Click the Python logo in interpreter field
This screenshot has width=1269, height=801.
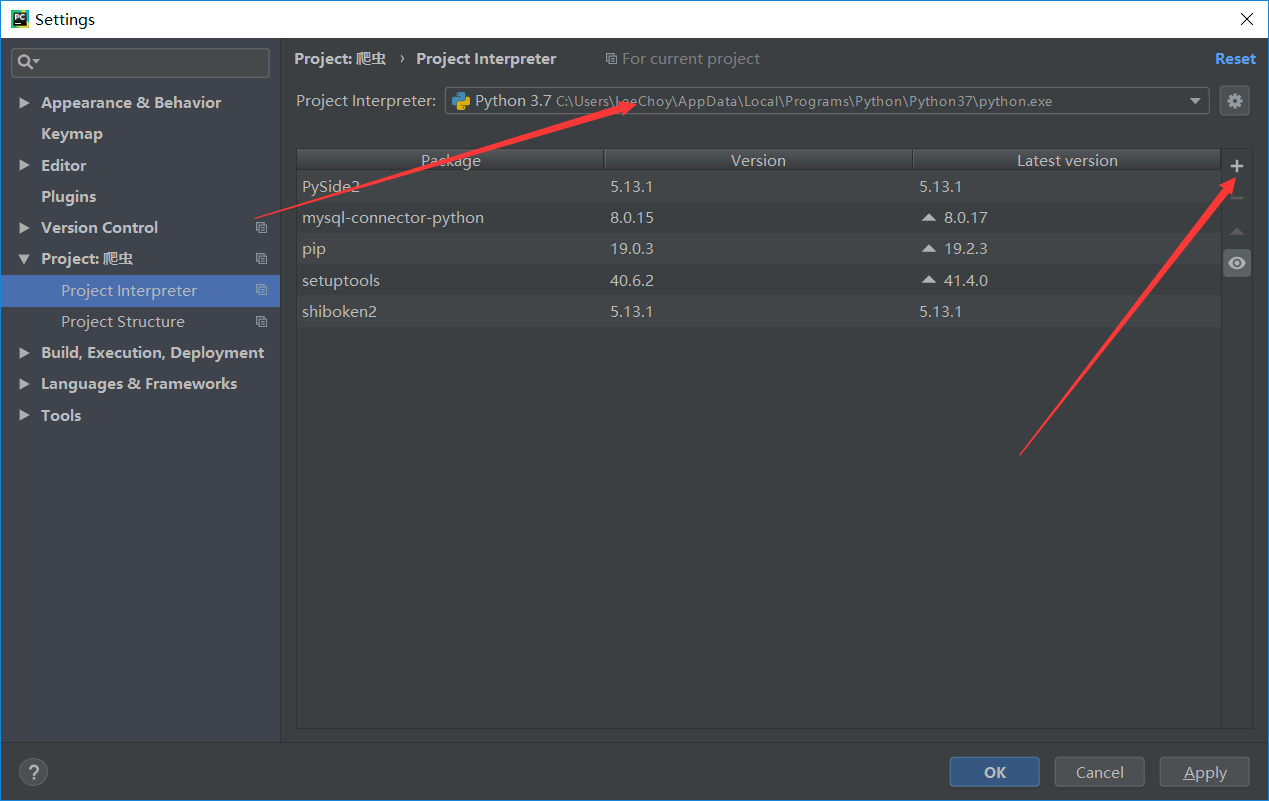pos(461,101)
